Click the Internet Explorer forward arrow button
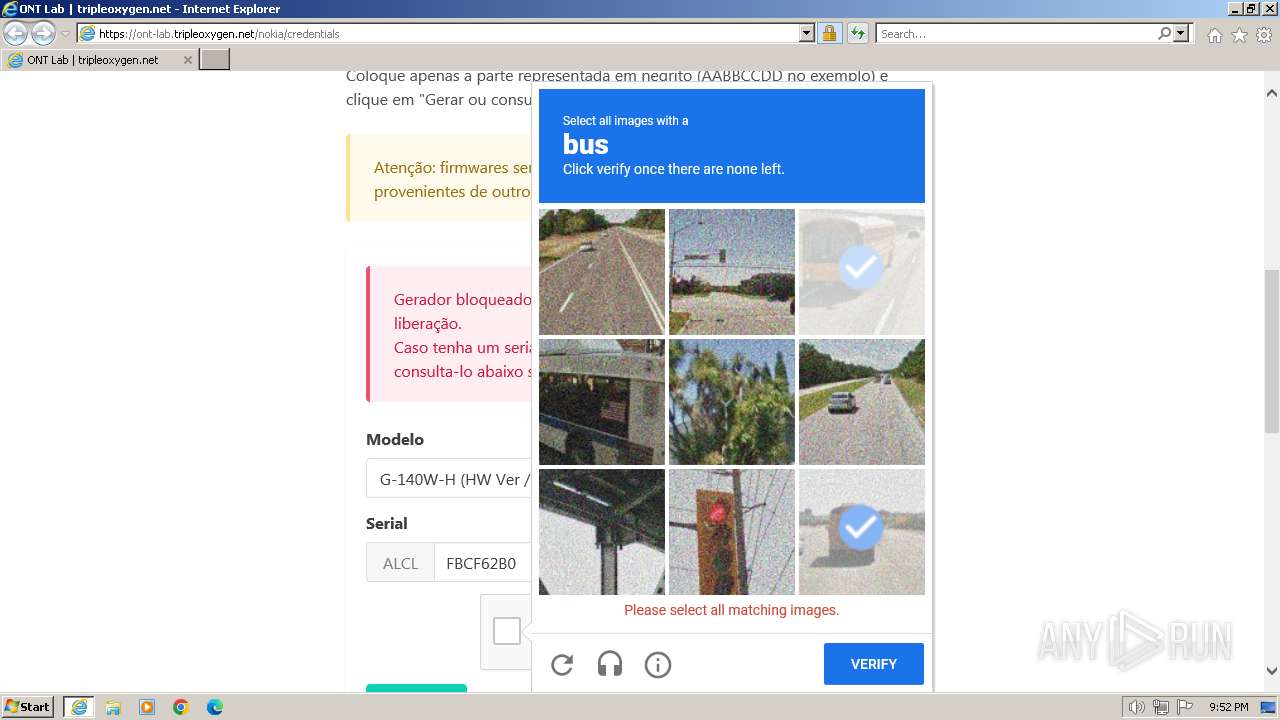 [43, 33]
